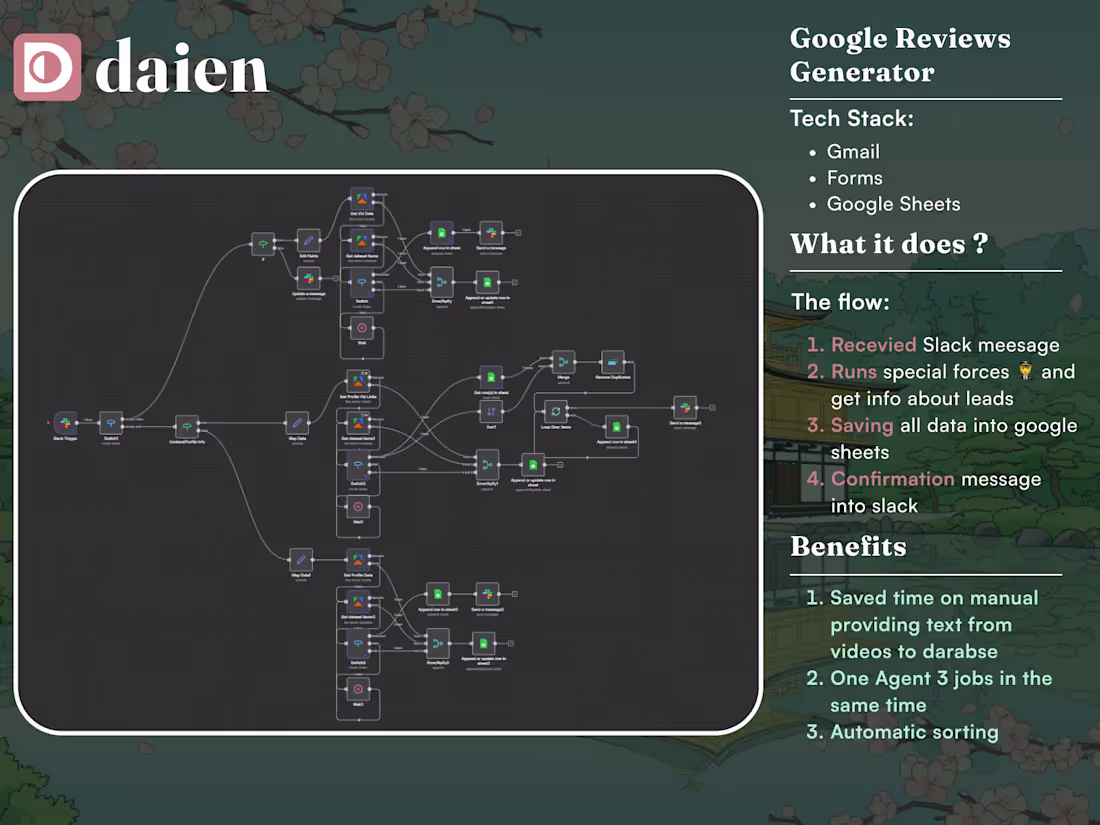Select the Send a message2 Slack node
The height and width of the screenshot is (825, 1100).
pos(488,594)
